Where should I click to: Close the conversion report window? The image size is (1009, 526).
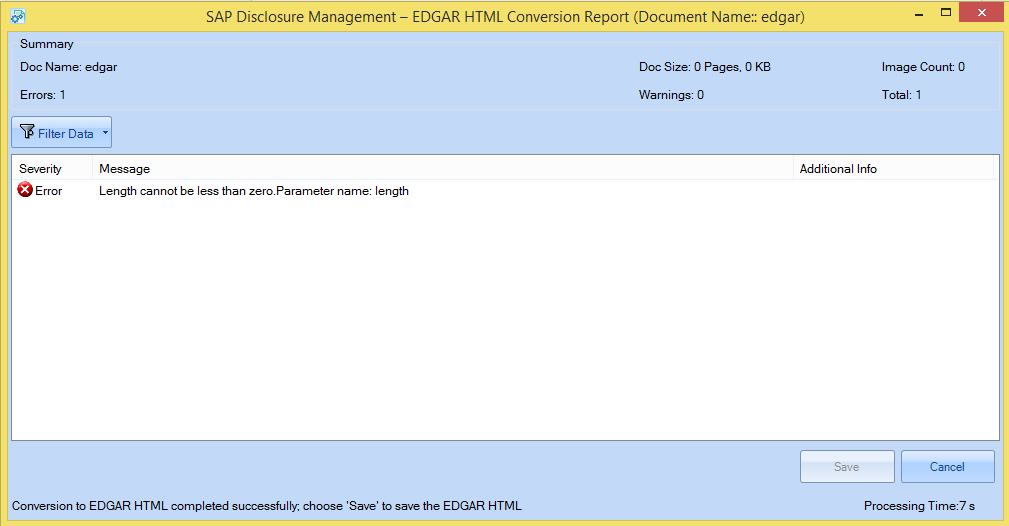click(x=981, y=12)
